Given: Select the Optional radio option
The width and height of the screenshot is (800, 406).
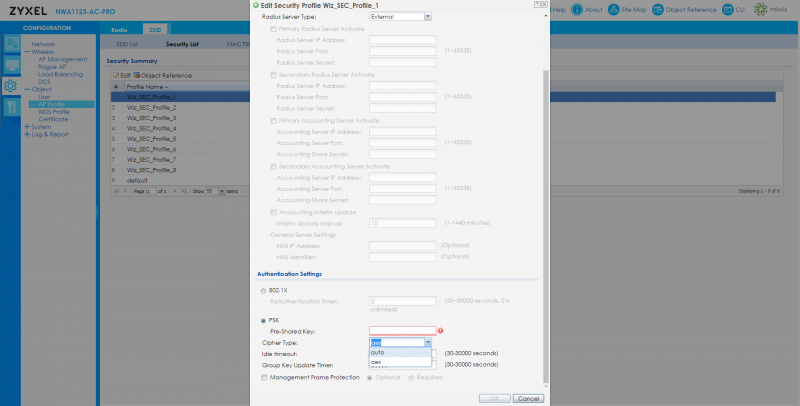Looking at the screenshot, I should tap(370, 378).
